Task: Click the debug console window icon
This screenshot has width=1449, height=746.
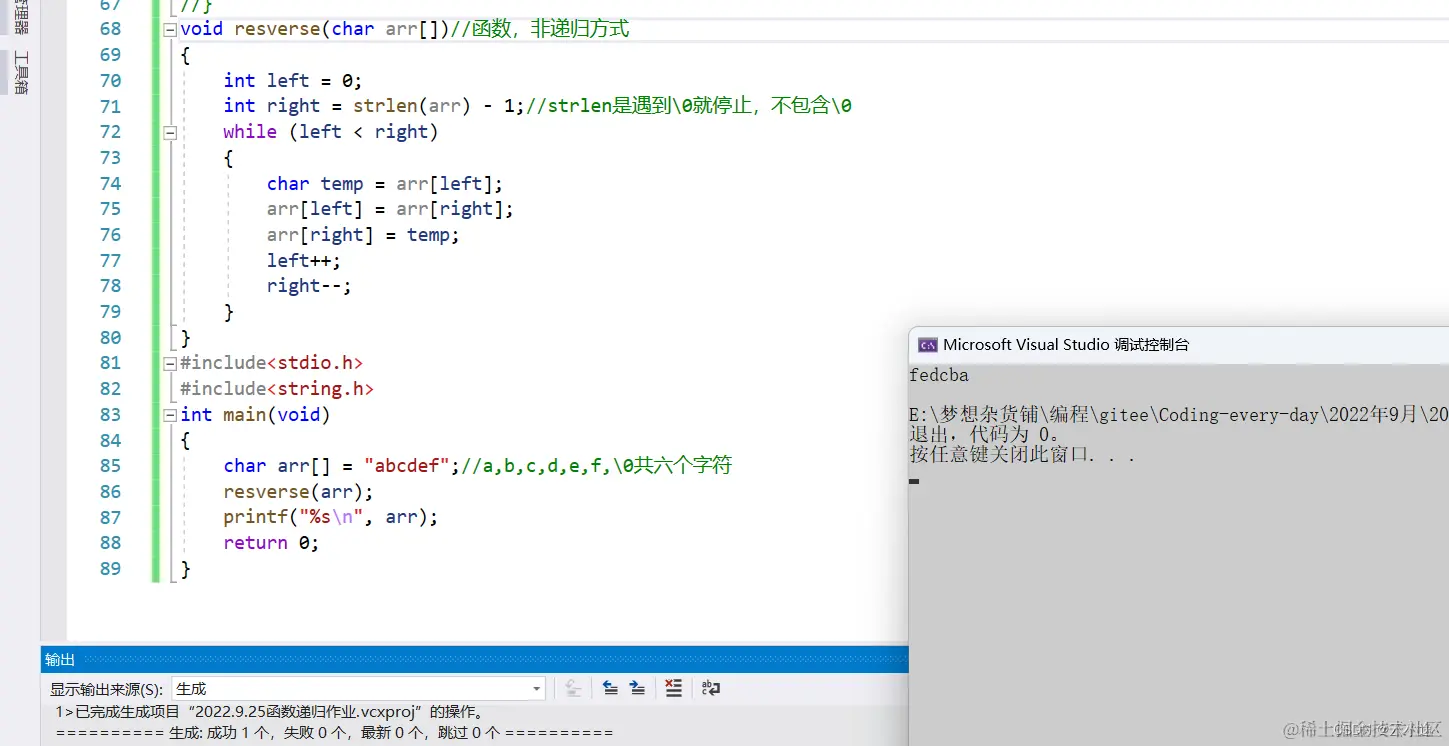Action: tap(927, 345)
